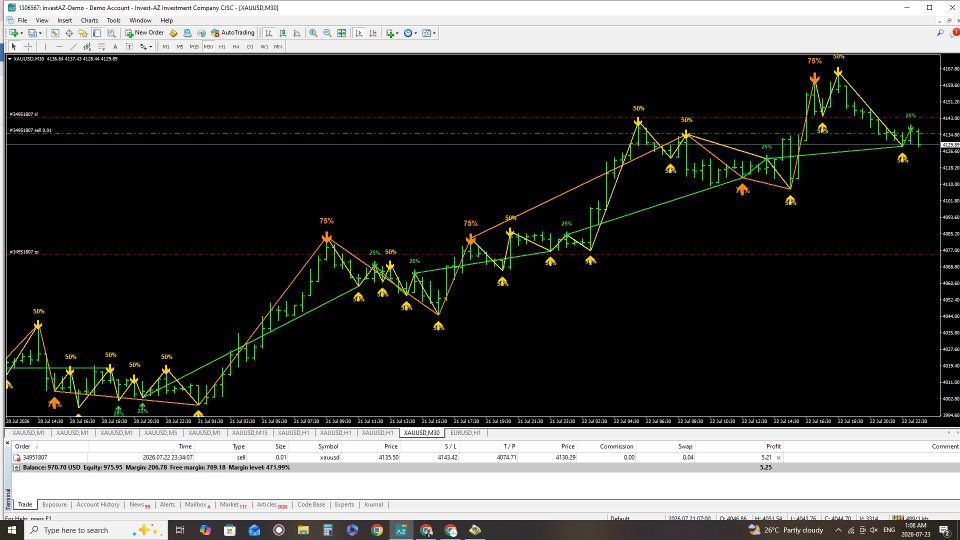
Task: Toggle the Terminal panel toolbar icon
Action: point(97,33)
